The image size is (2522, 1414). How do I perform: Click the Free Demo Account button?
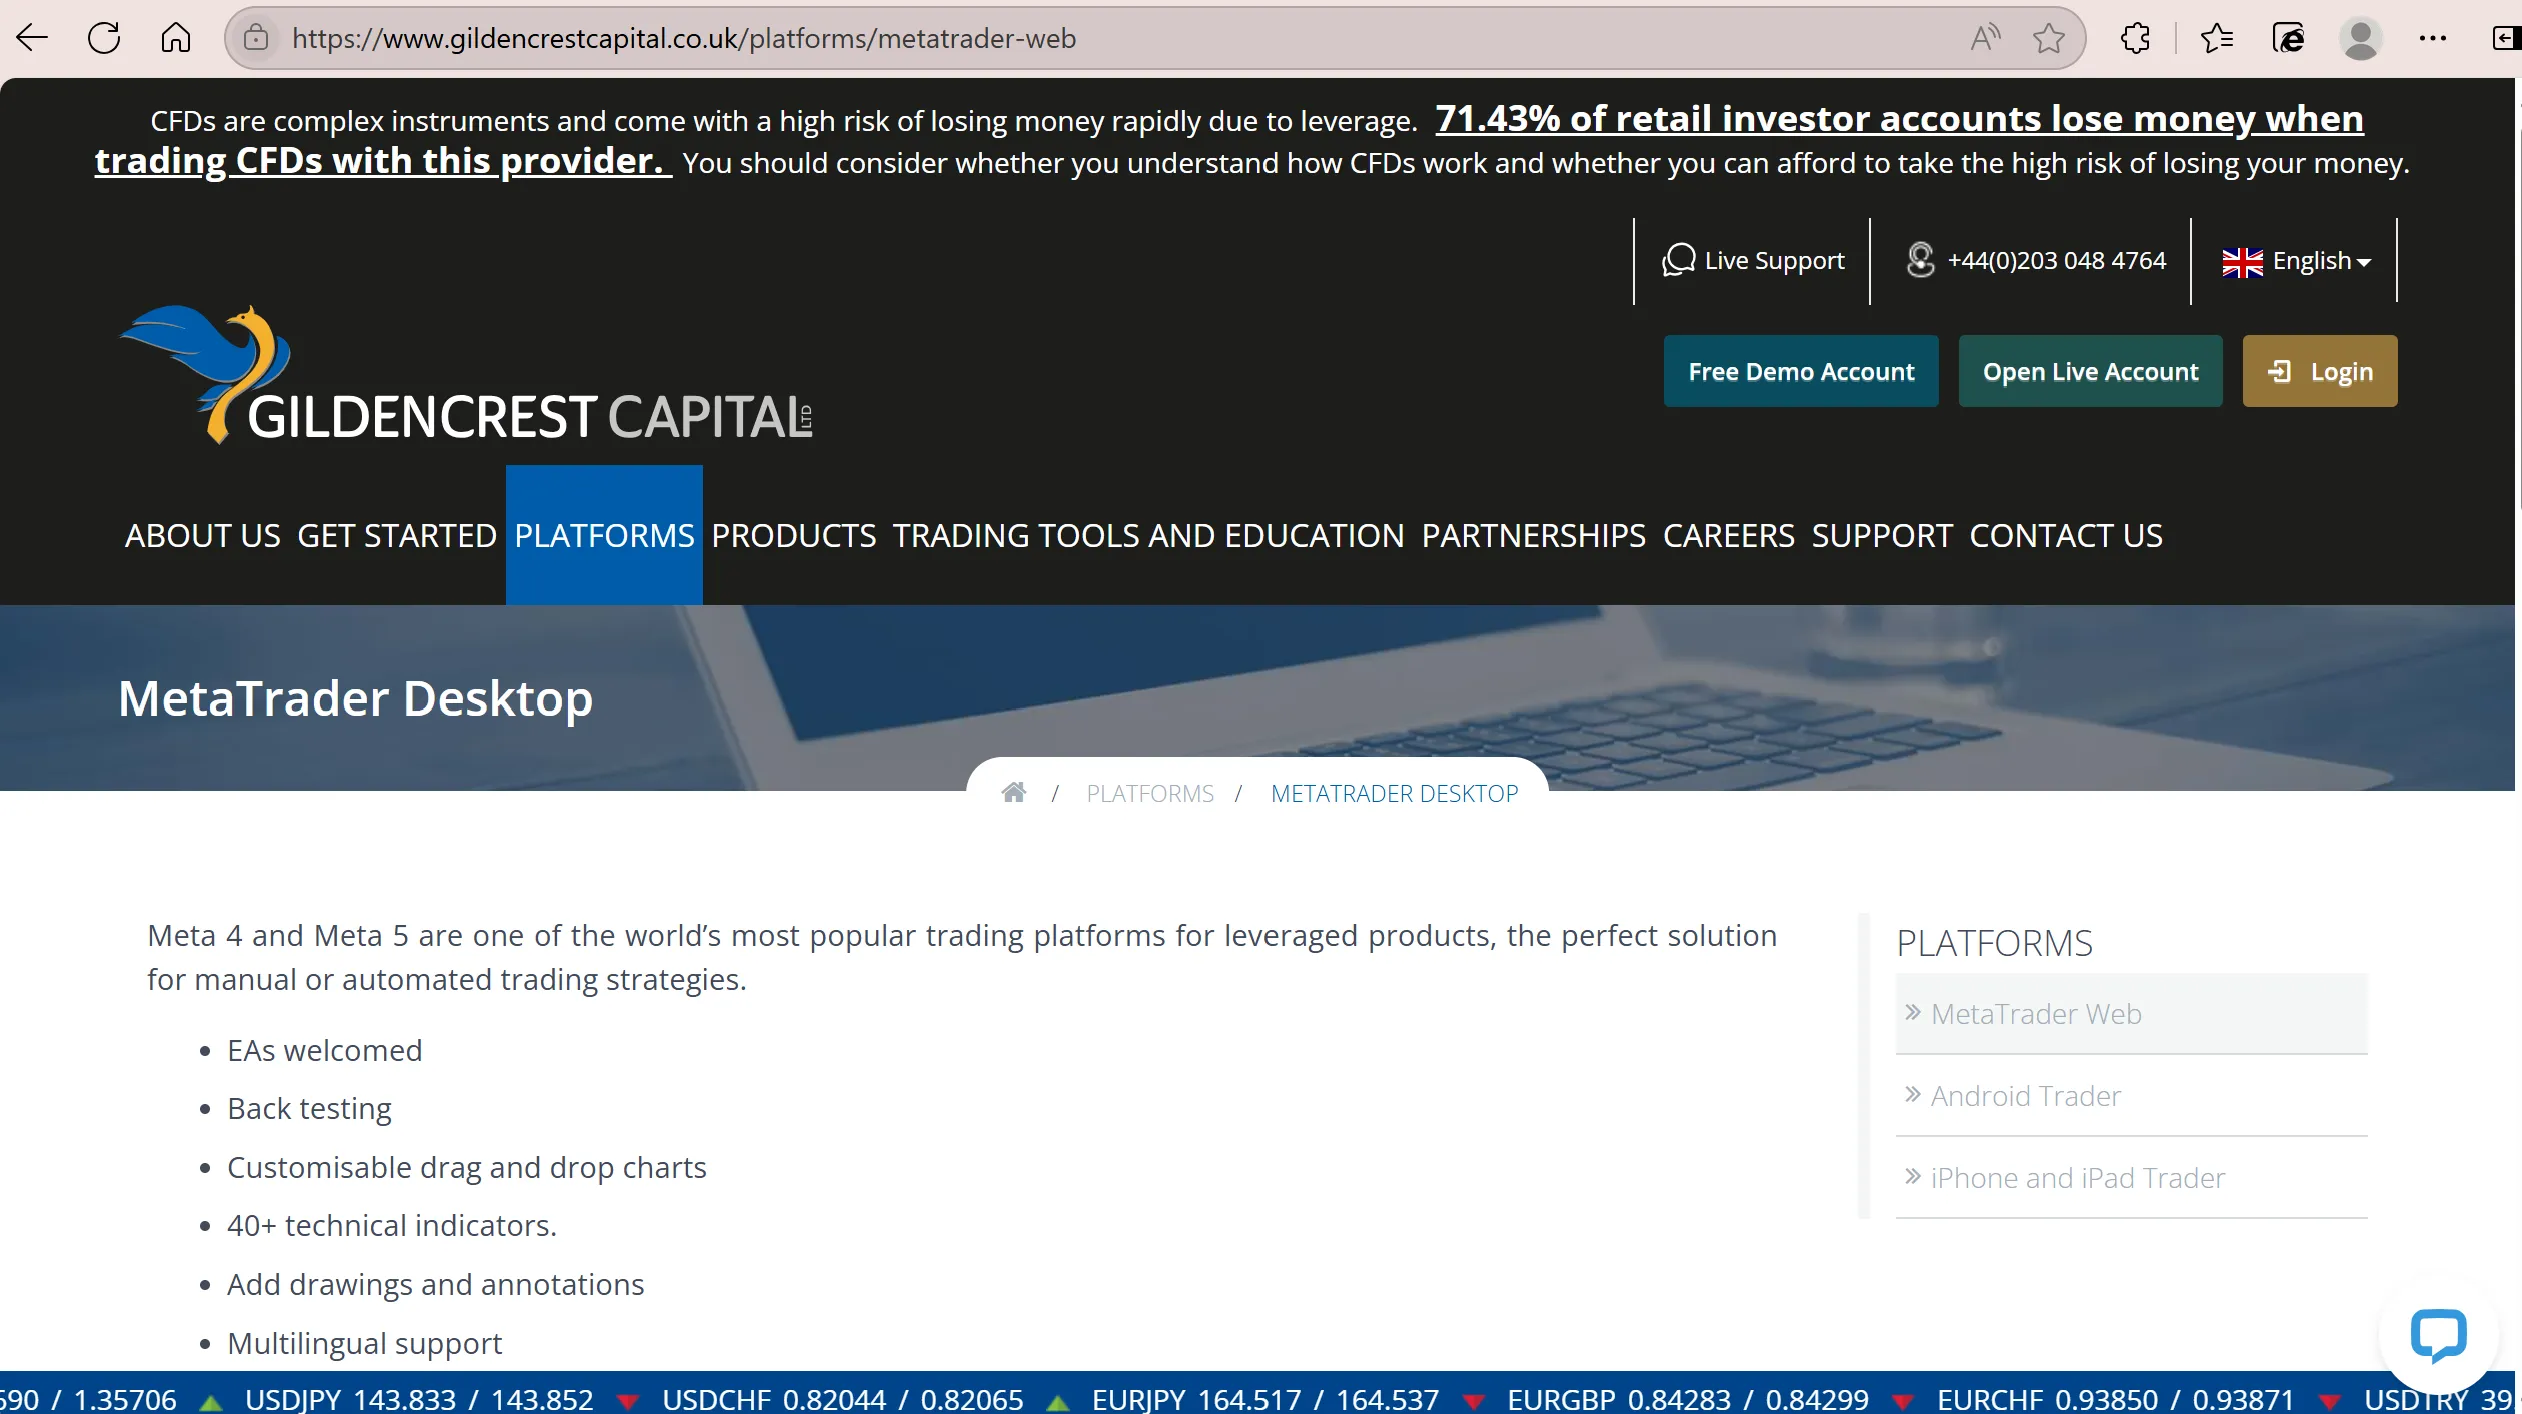coord(1801,371)
